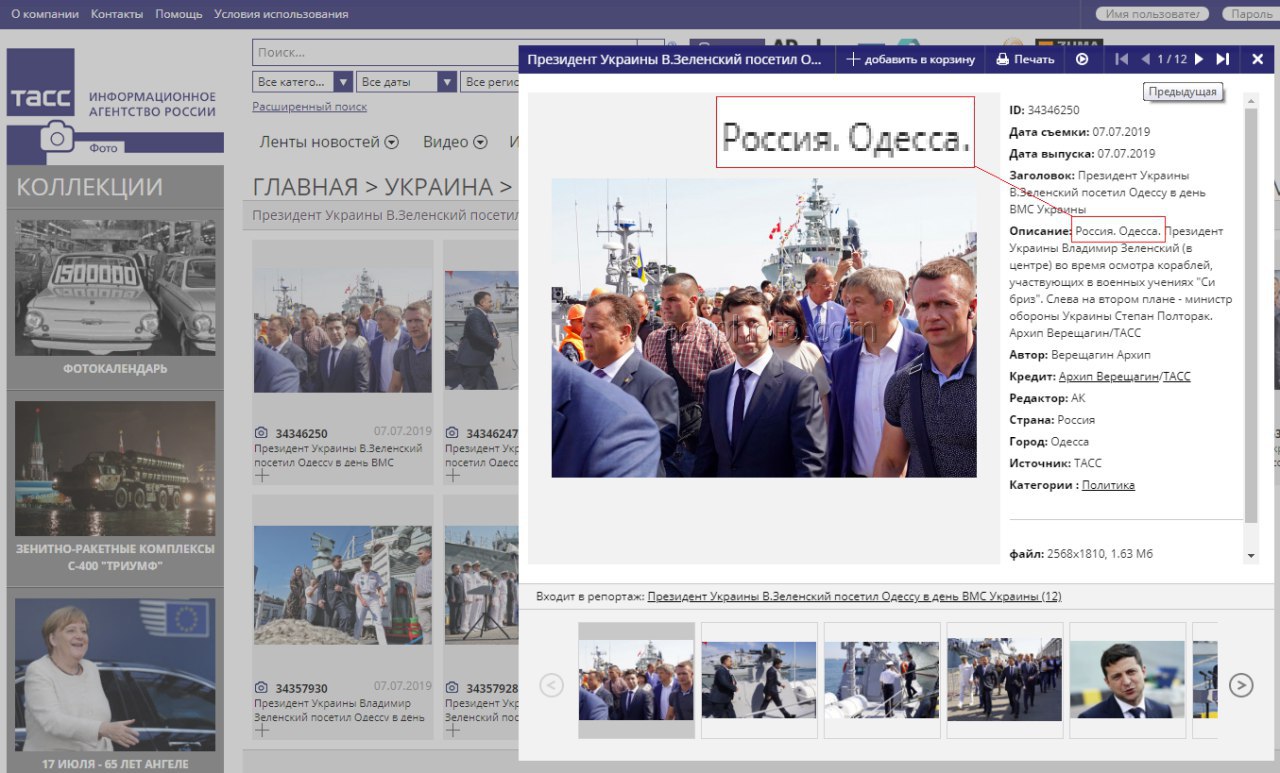This screenshot has height=773, width=1280.
Task: Open the 'О компании' top menu link
Action: click(45, 14)
